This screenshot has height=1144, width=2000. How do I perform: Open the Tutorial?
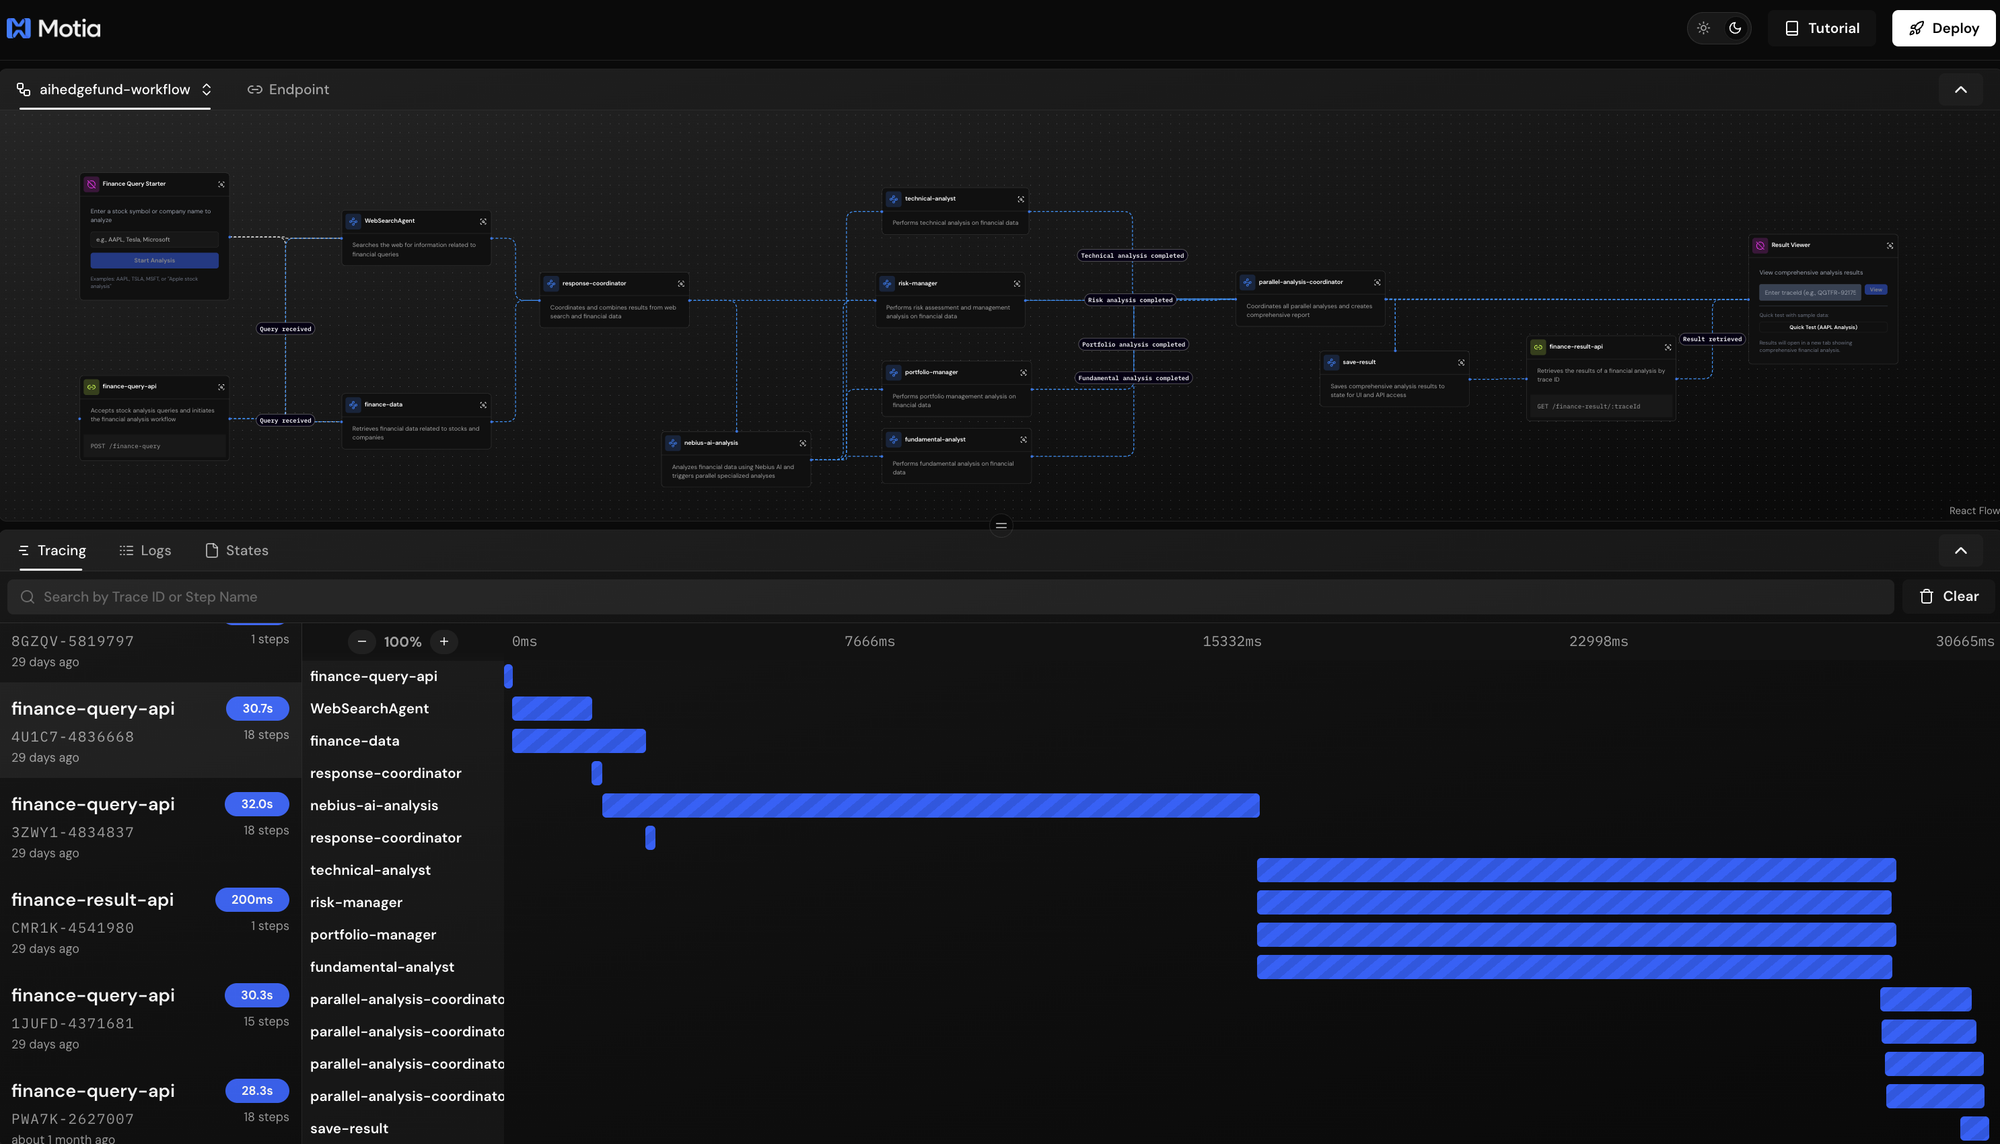[1821, 28]
